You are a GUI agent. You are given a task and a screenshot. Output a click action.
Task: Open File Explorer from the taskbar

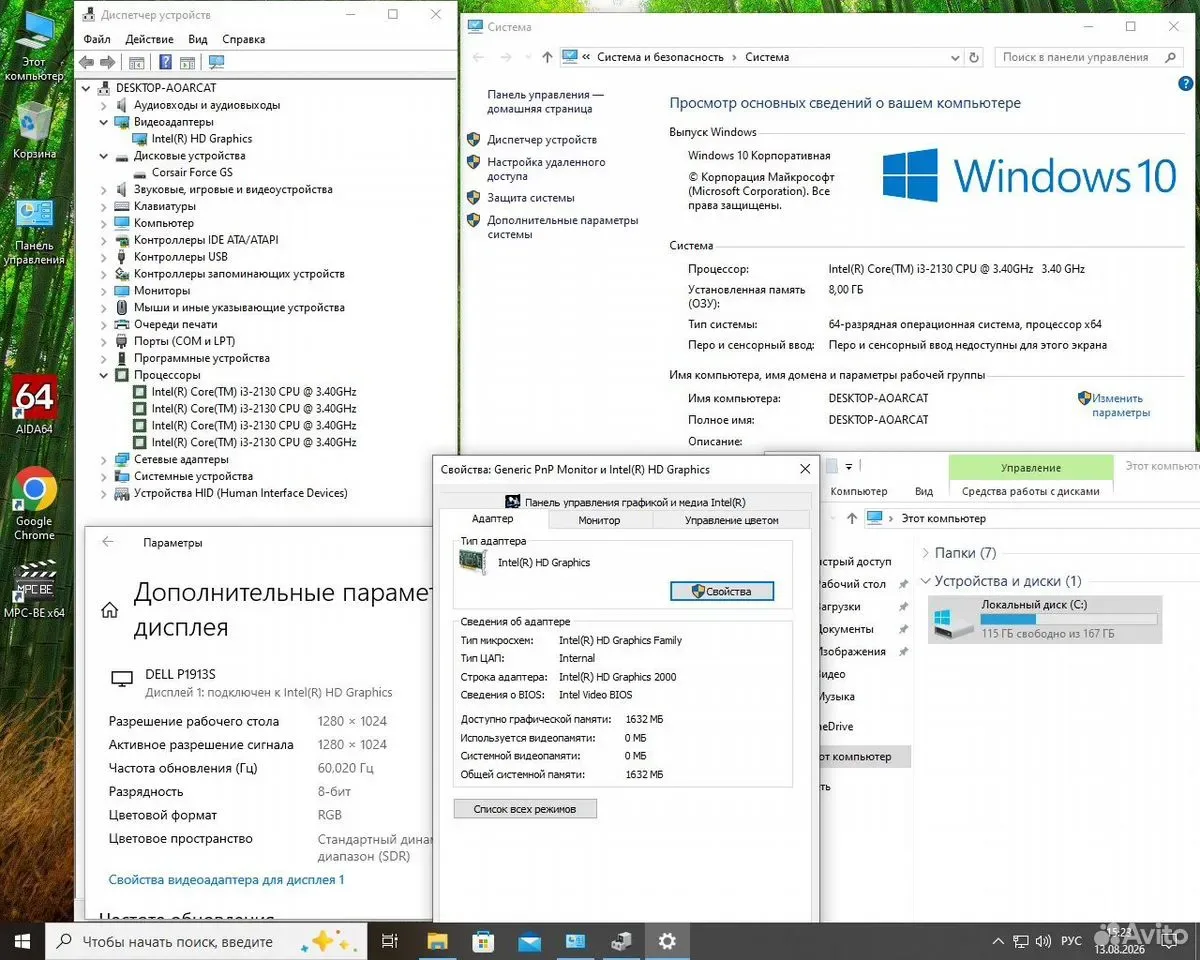pyautogui.click(x=437, y=941)
